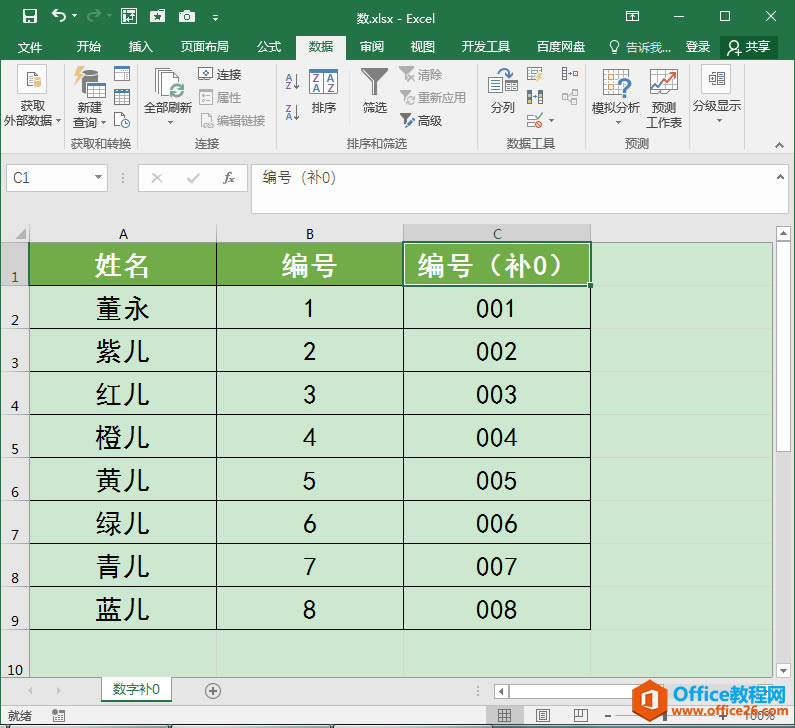Click the Connections (连接) button
This screenshot has height=728, width=795.
220,75
